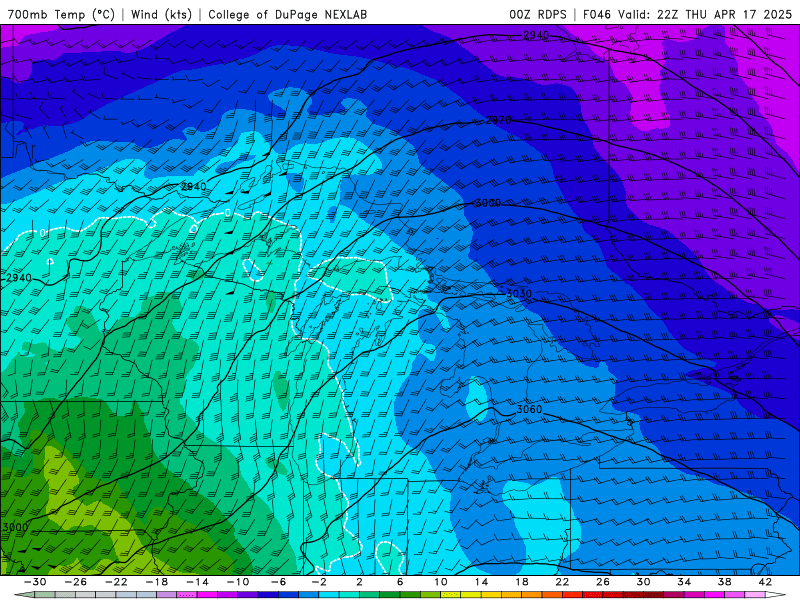
Task: Click the 42 colorbar value
Action: pos(765,582)
